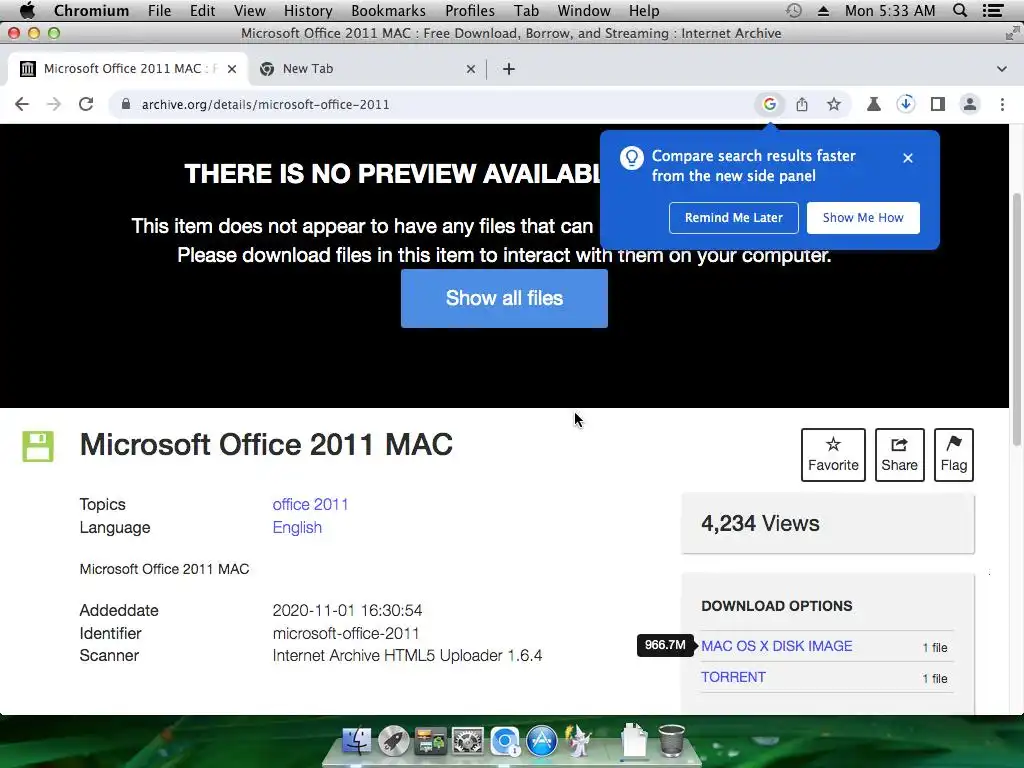Download the MAC OS X DISK IMAGE link
The height and width of the screenshot is (768, 1024).
[x=776, y=646]
